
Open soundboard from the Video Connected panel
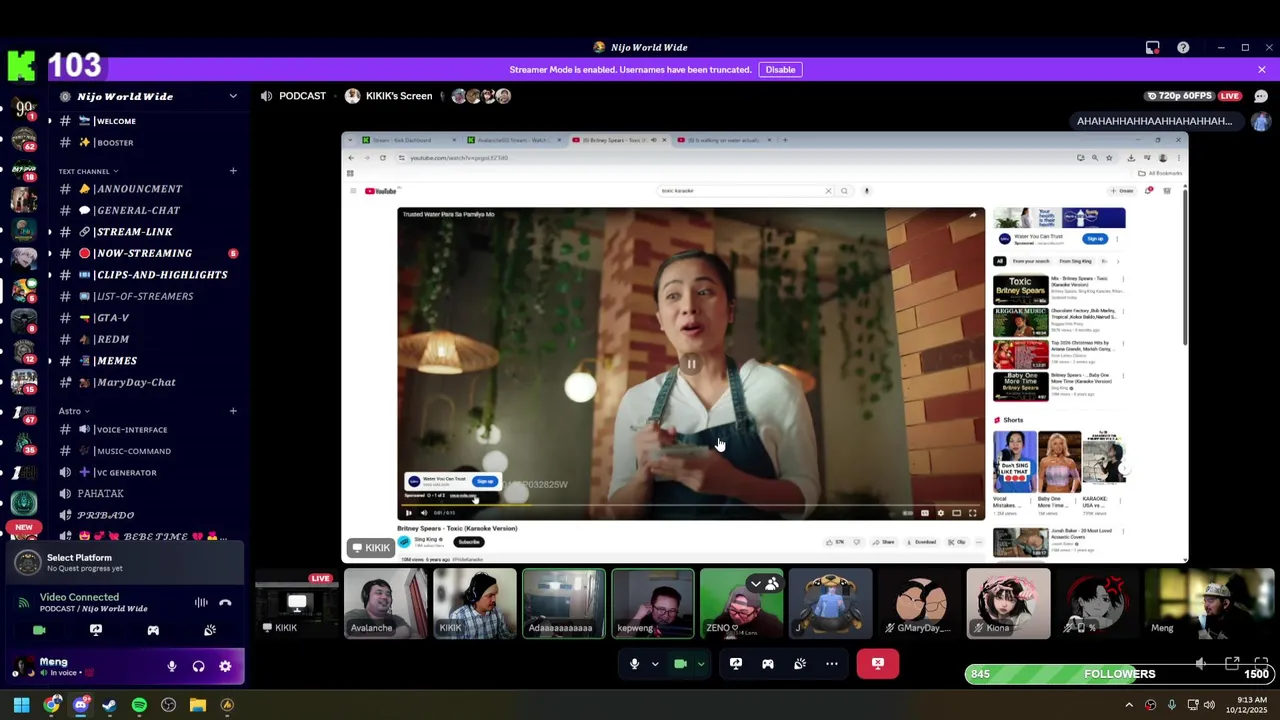[x=210, y=630]
